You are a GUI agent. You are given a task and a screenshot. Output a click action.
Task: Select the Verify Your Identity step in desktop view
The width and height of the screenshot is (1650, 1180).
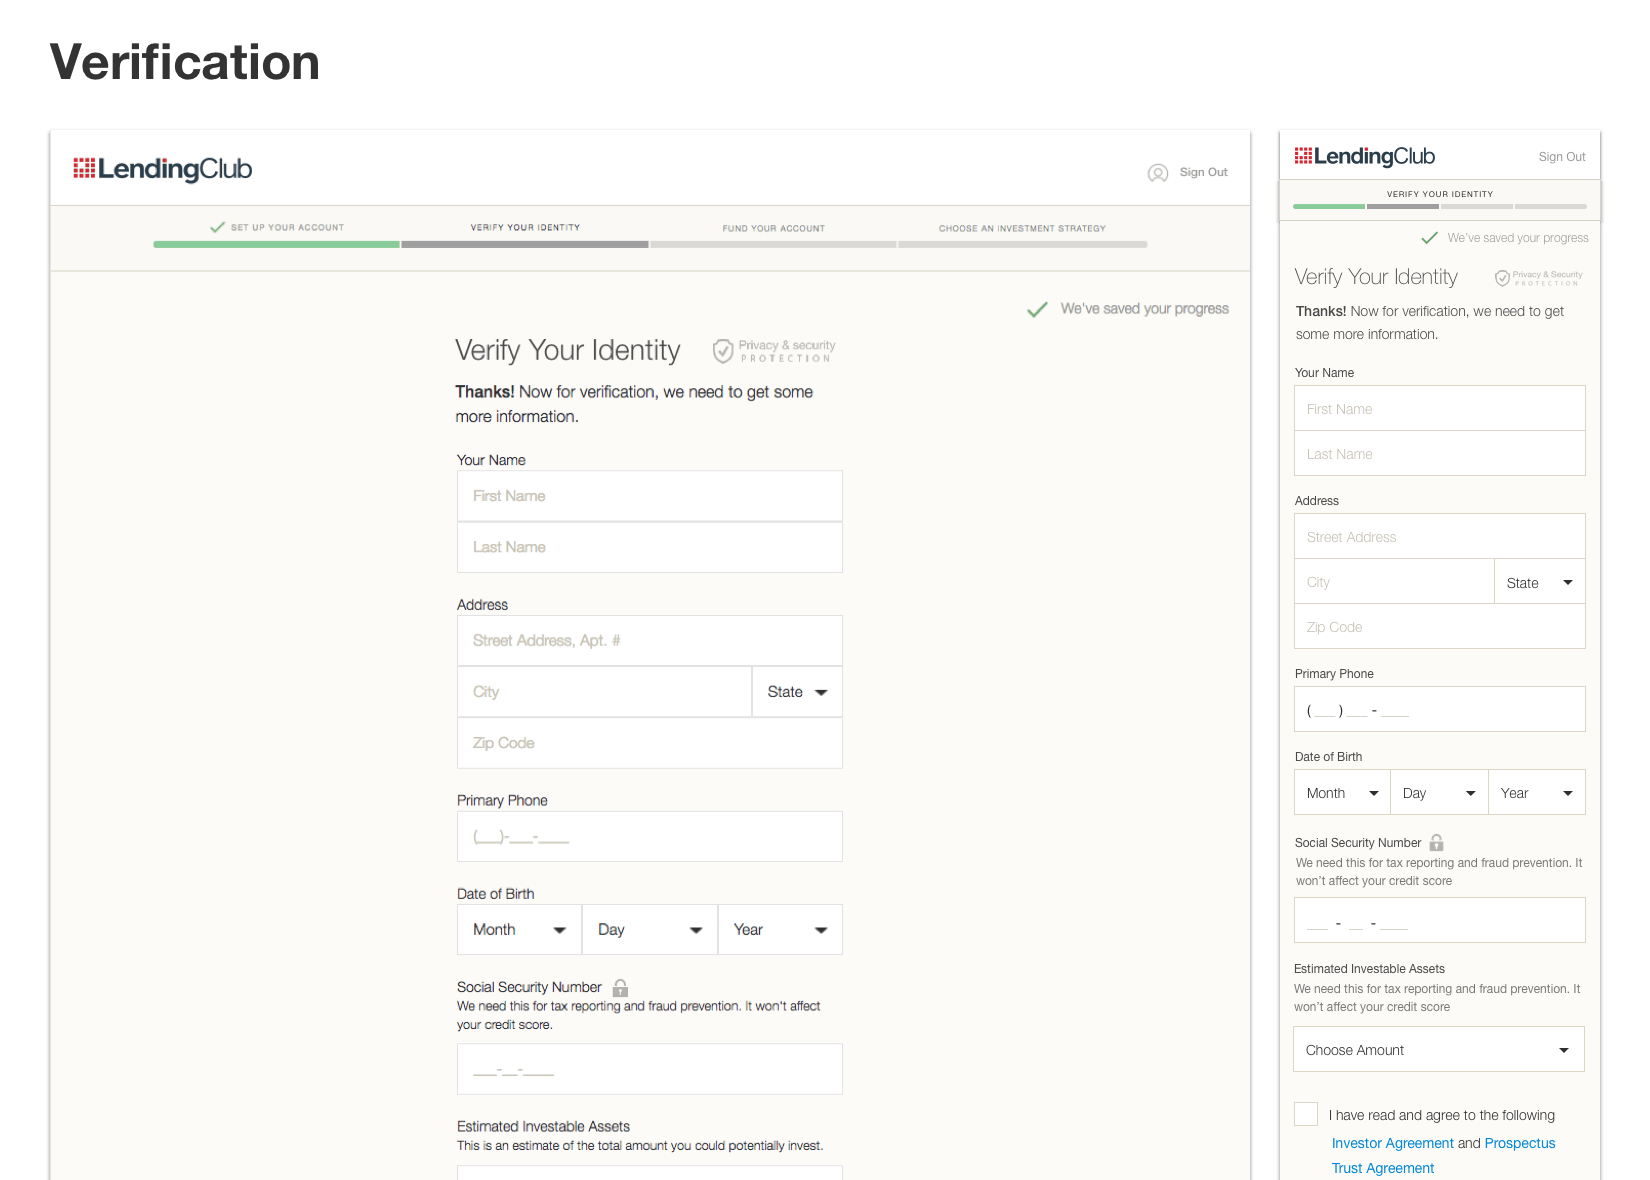525,228
